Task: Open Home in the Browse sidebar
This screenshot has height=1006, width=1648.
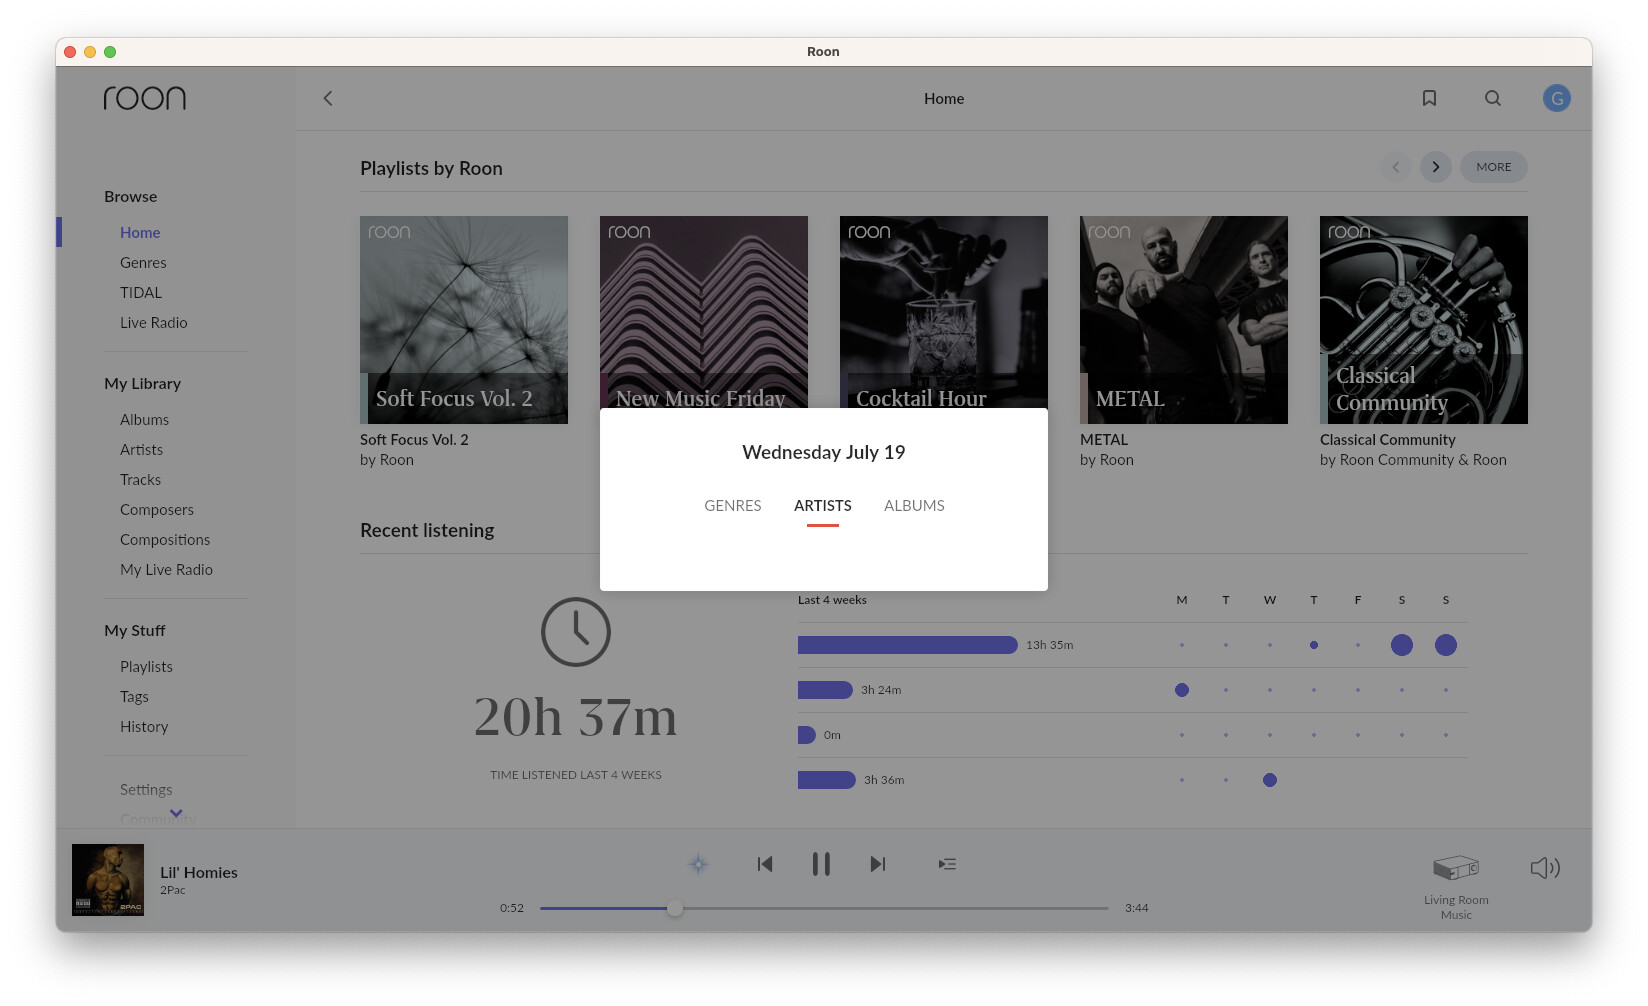Action: (140, 232)
